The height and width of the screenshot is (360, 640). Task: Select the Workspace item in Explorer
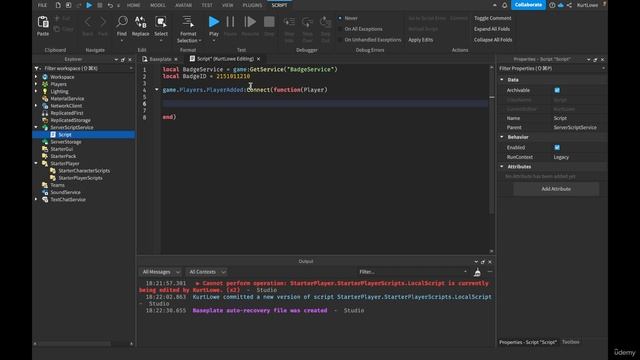[62, 77]
